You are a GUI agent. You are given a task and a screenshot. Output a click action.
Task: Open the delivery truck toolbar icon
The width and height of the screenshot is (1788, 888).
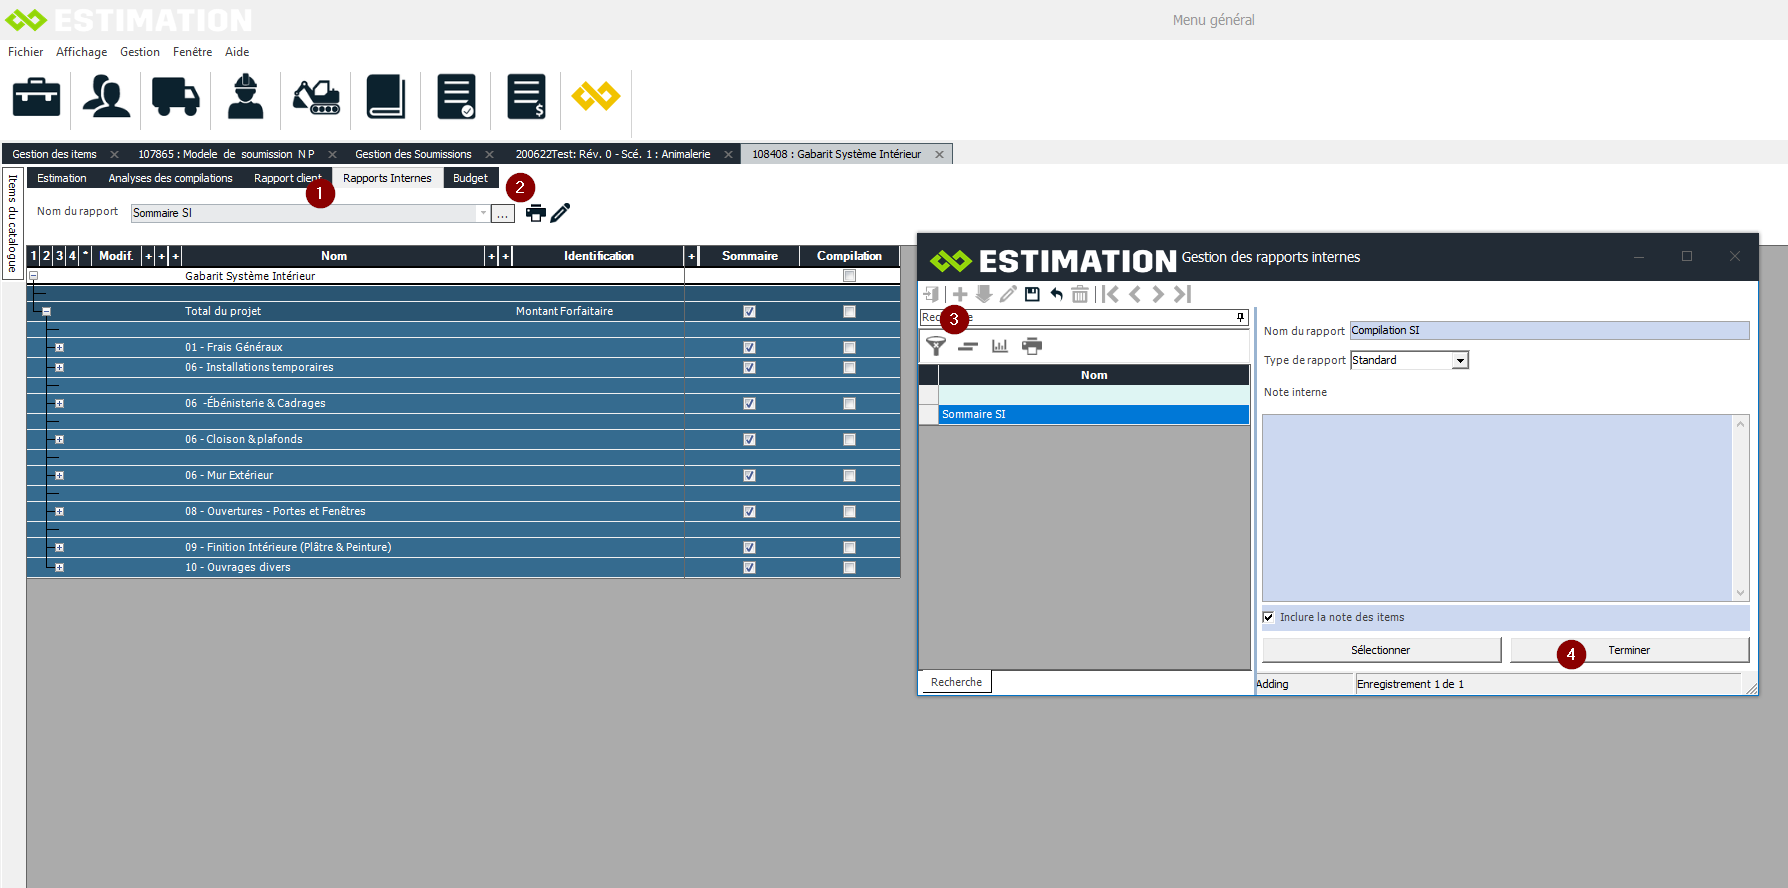pyautogui.click(x=175, y=97)
